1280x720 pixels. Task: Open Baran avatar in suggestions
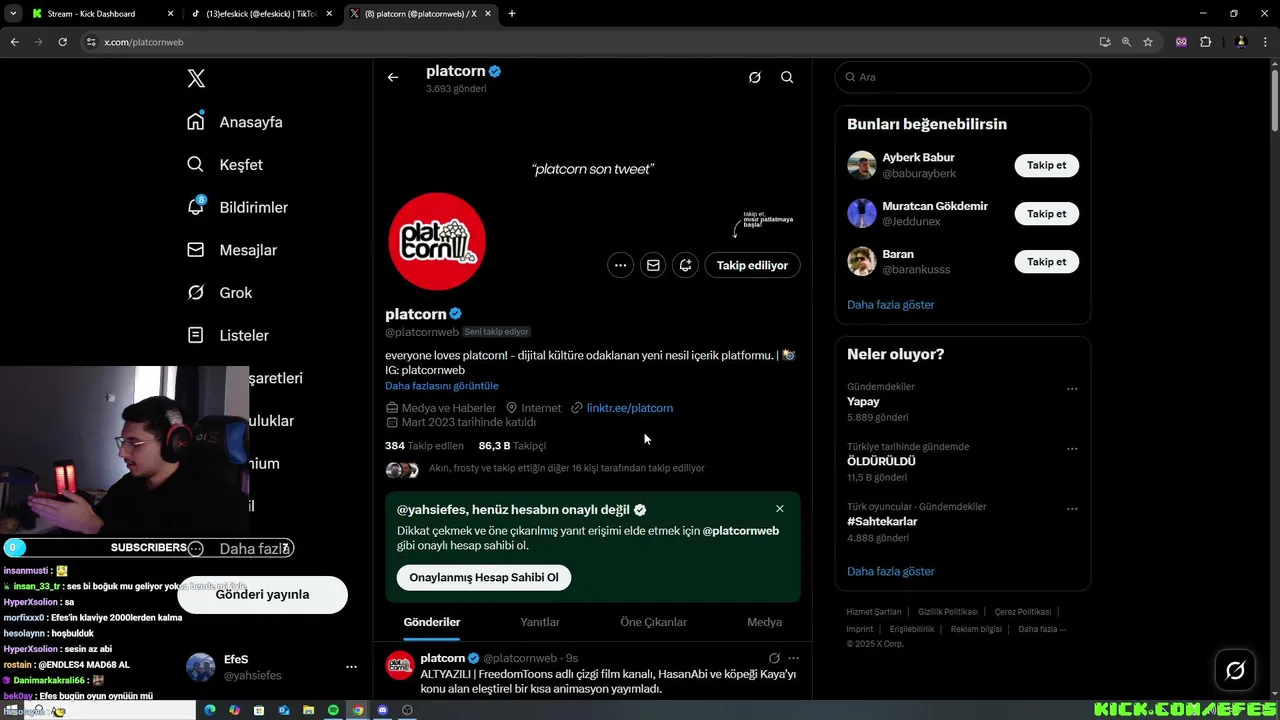[x=862, y=261]
